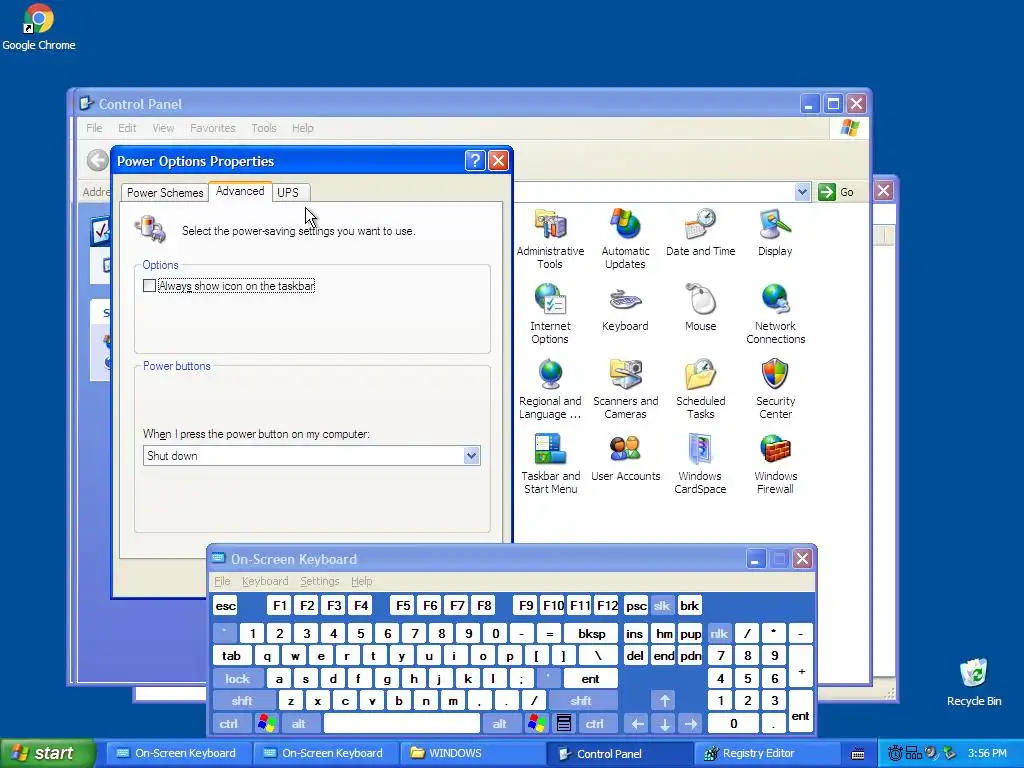Click the F5 key on On-Screen Keyboard
The height and width of the screenshot is (768, 1024).
(403, 606)
